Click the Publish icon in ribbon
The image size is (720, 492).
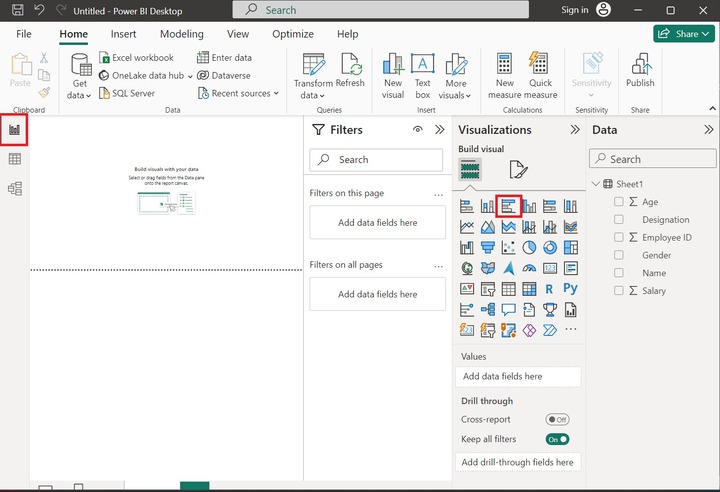point(640,70)
